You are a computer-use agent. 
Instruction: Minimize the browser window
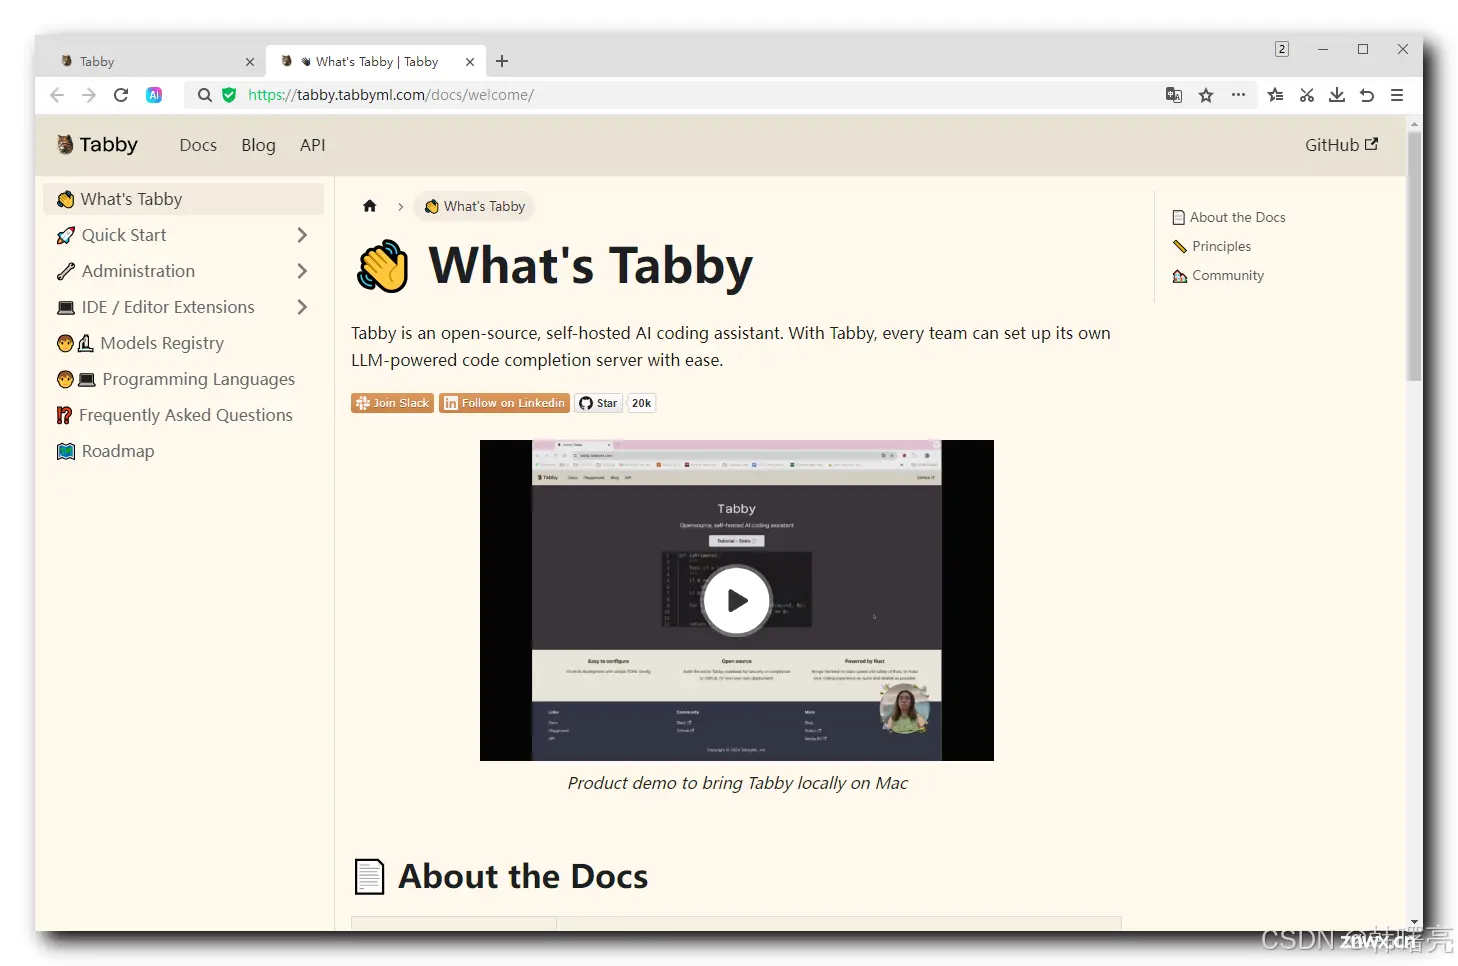coord(1323,49)
